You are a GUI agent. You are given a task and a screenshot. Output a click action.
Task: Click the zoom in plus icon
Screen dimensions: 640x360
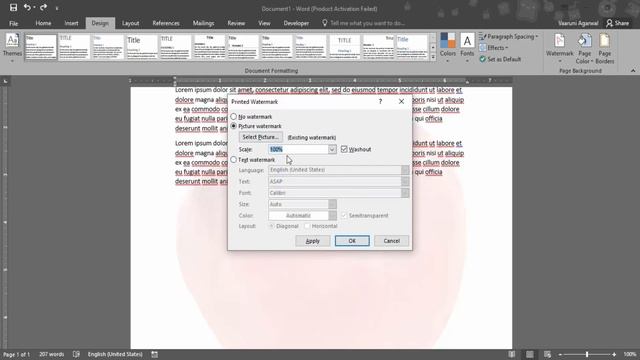[614, 354]
